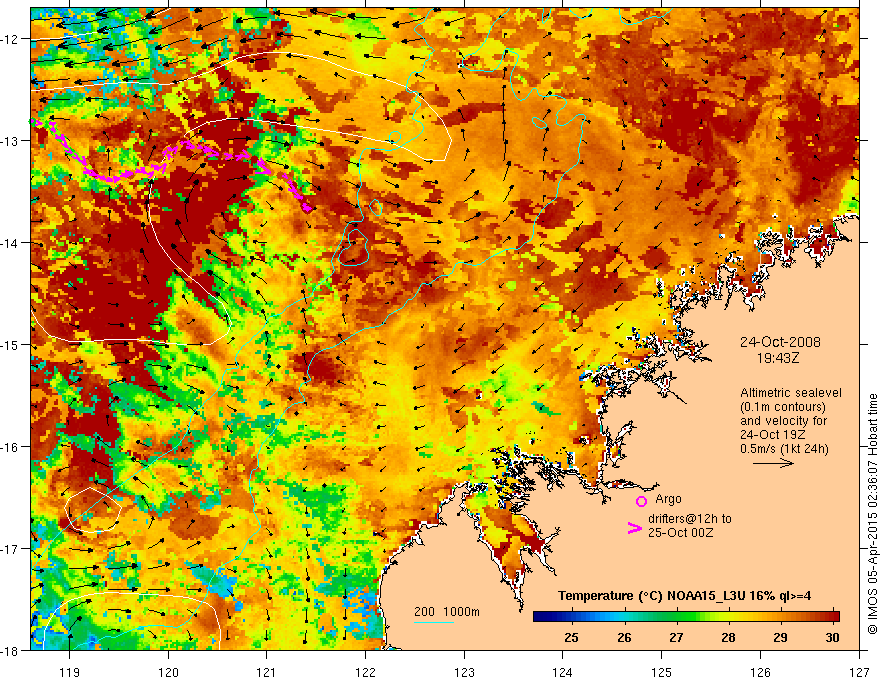Click the "drifters@12h to" legend text
Viewport: 880px width, 680px height.
[690, 519]
